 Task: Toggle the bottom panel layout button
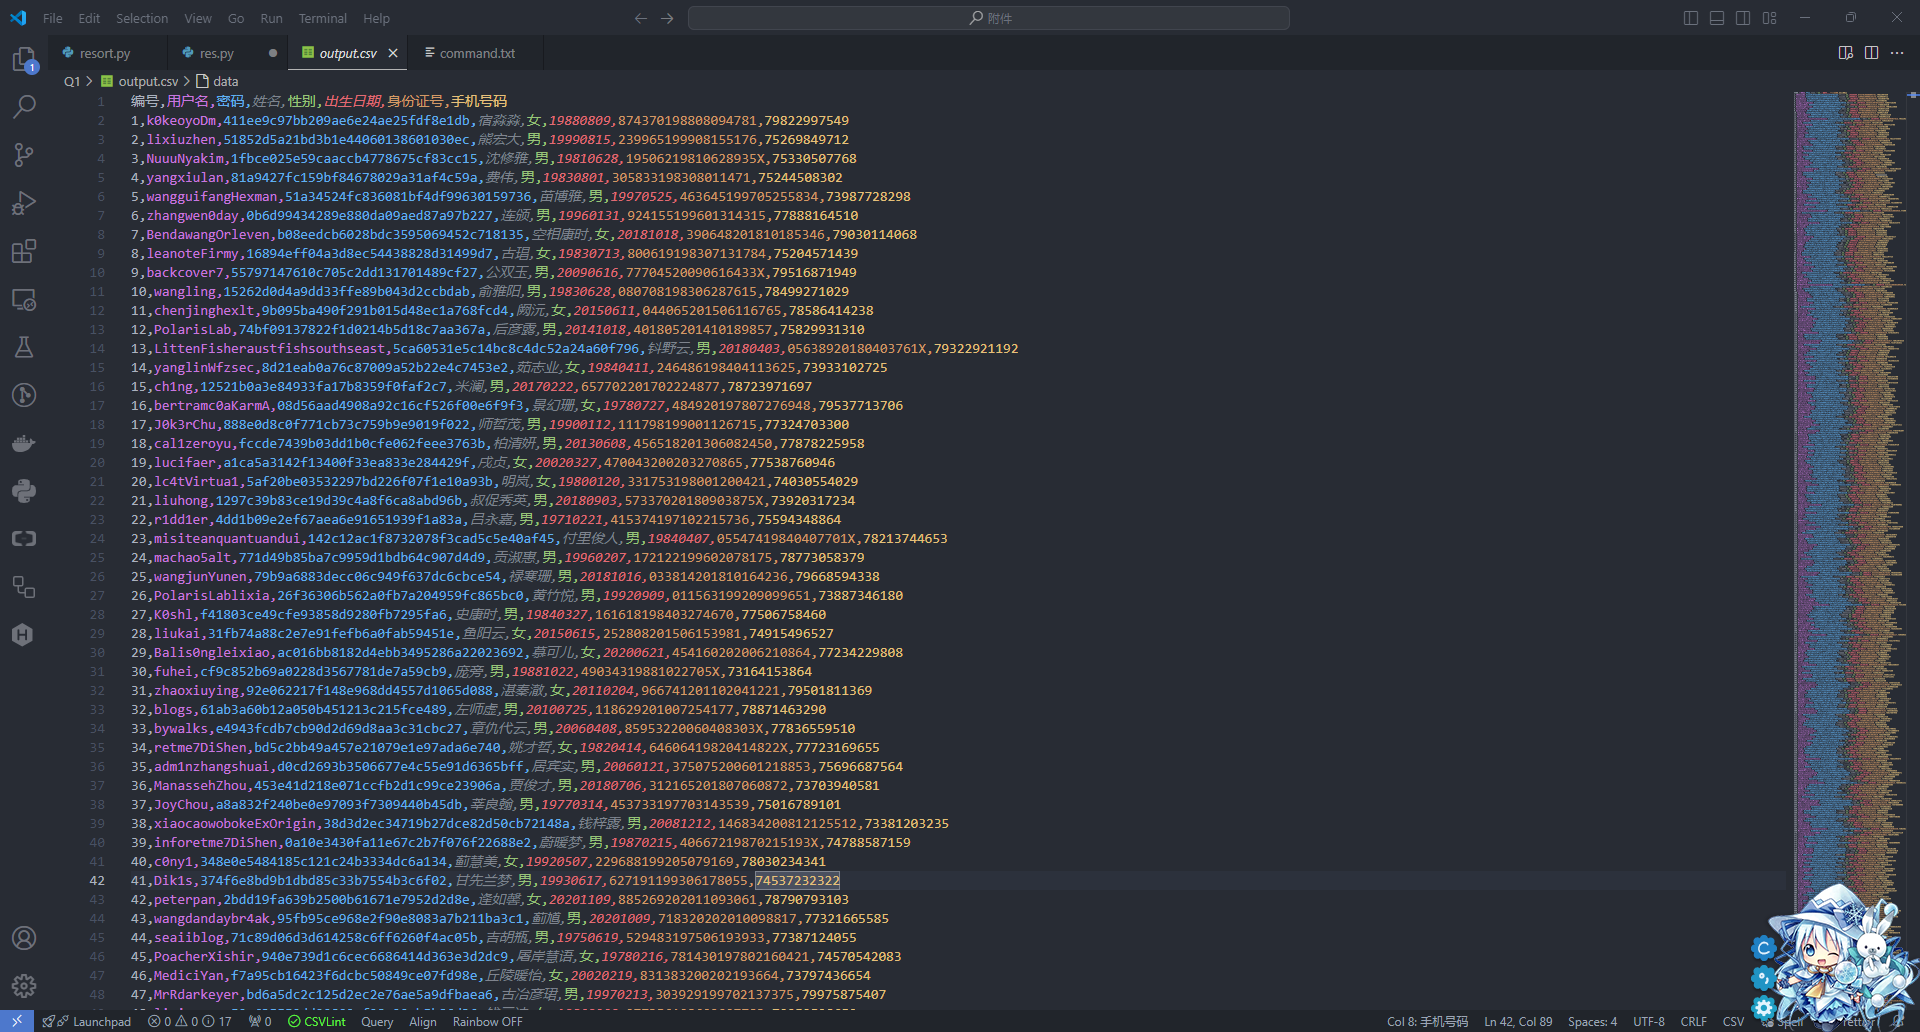(x=1716, y=18)
